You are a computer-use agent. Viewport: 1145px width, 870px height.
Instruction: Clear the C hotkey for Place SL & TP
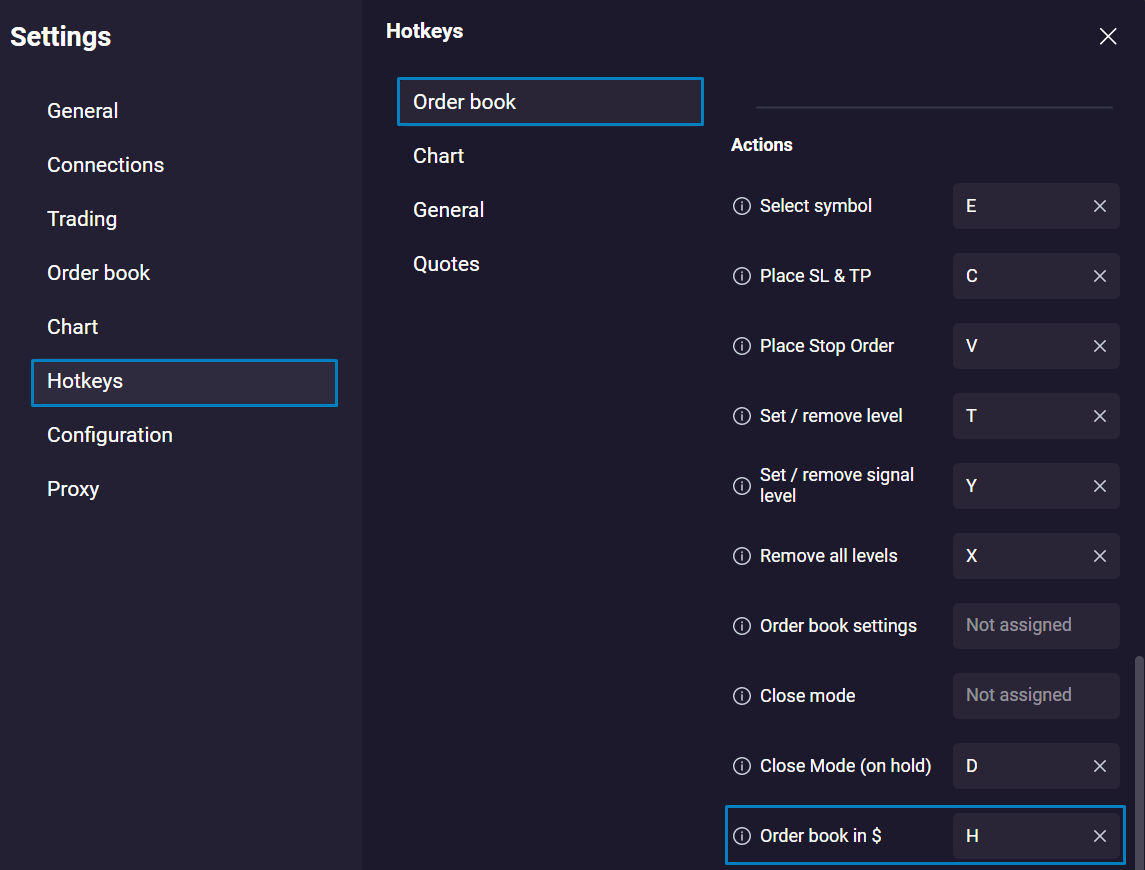point(1100,276)
